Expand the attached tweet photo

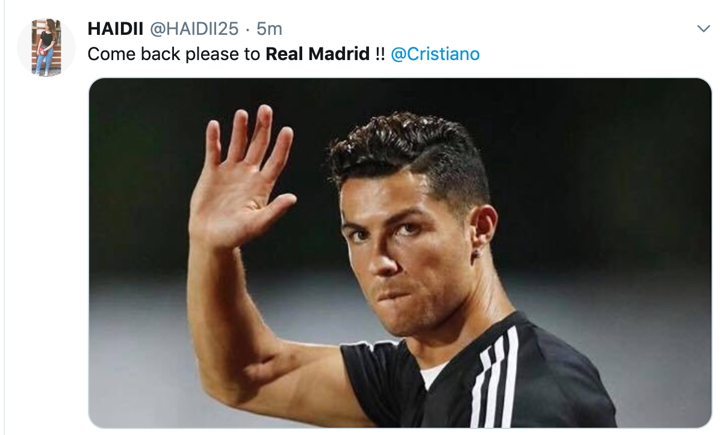[x=400, y=253]
